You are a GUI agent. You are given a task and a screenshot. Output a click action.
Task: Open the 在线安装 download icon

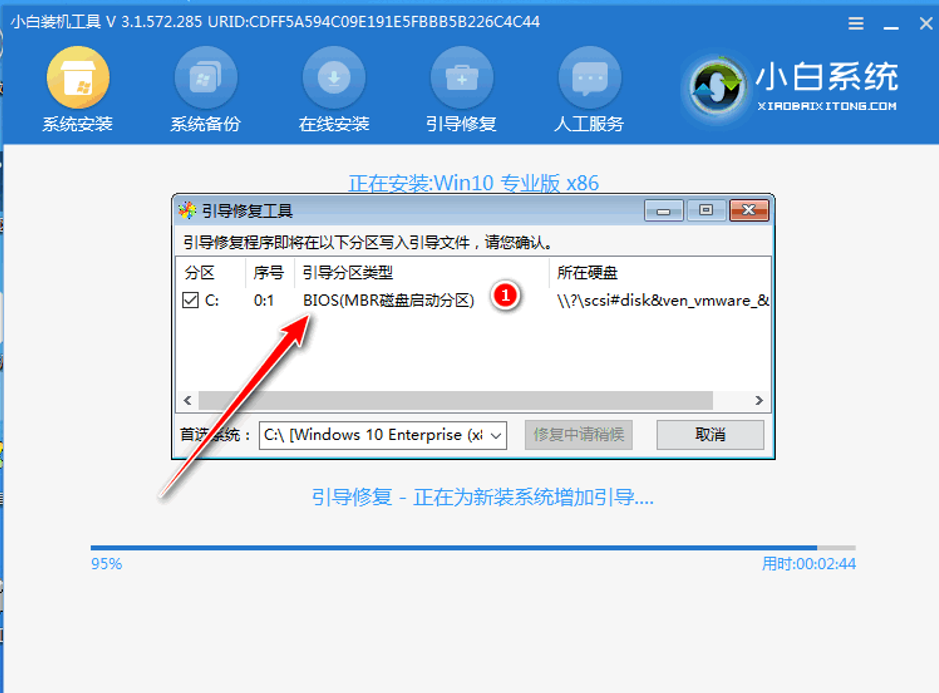pyautogui.click(x=334, y=78)
